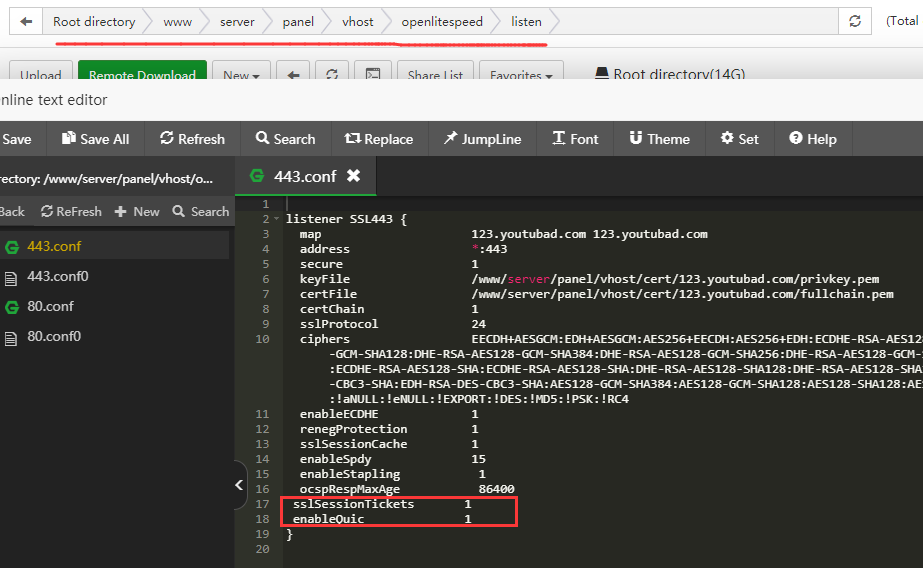The height and width of the screenshot is (568, 923).
Task: Expand the Favorites dropdown
Action: [x=521, y=75]
